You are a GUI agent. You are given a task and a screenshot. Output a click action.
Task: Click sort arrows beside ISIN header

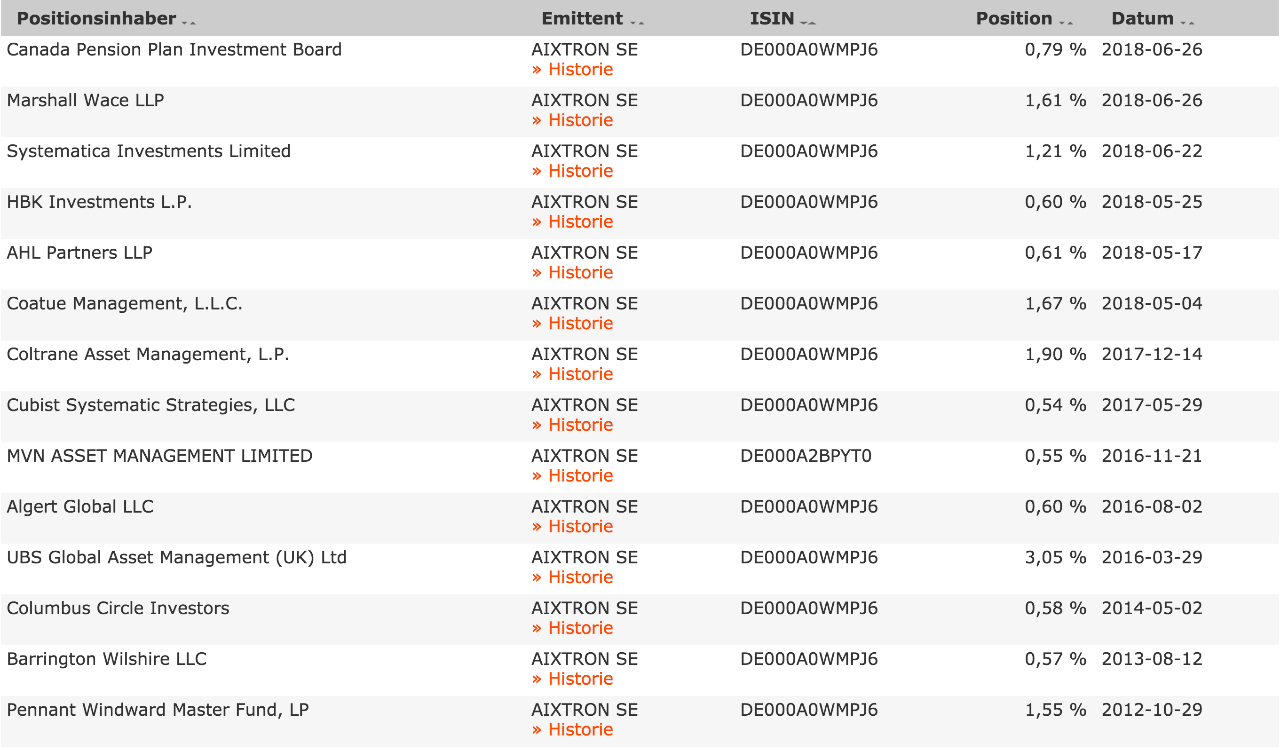coord(808,22)
